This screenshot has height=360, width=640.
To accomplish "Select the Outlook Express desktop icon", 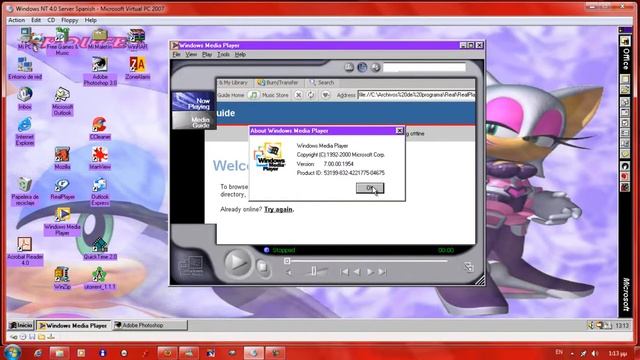I will click(x=100, y=191).
